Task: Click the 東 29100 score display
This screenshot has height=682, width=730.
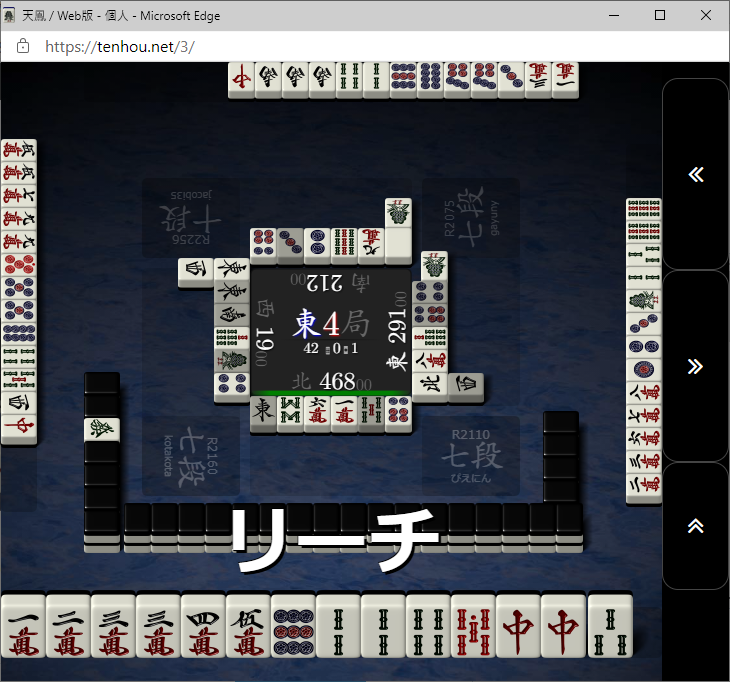Action: click(x=397, y=331)
